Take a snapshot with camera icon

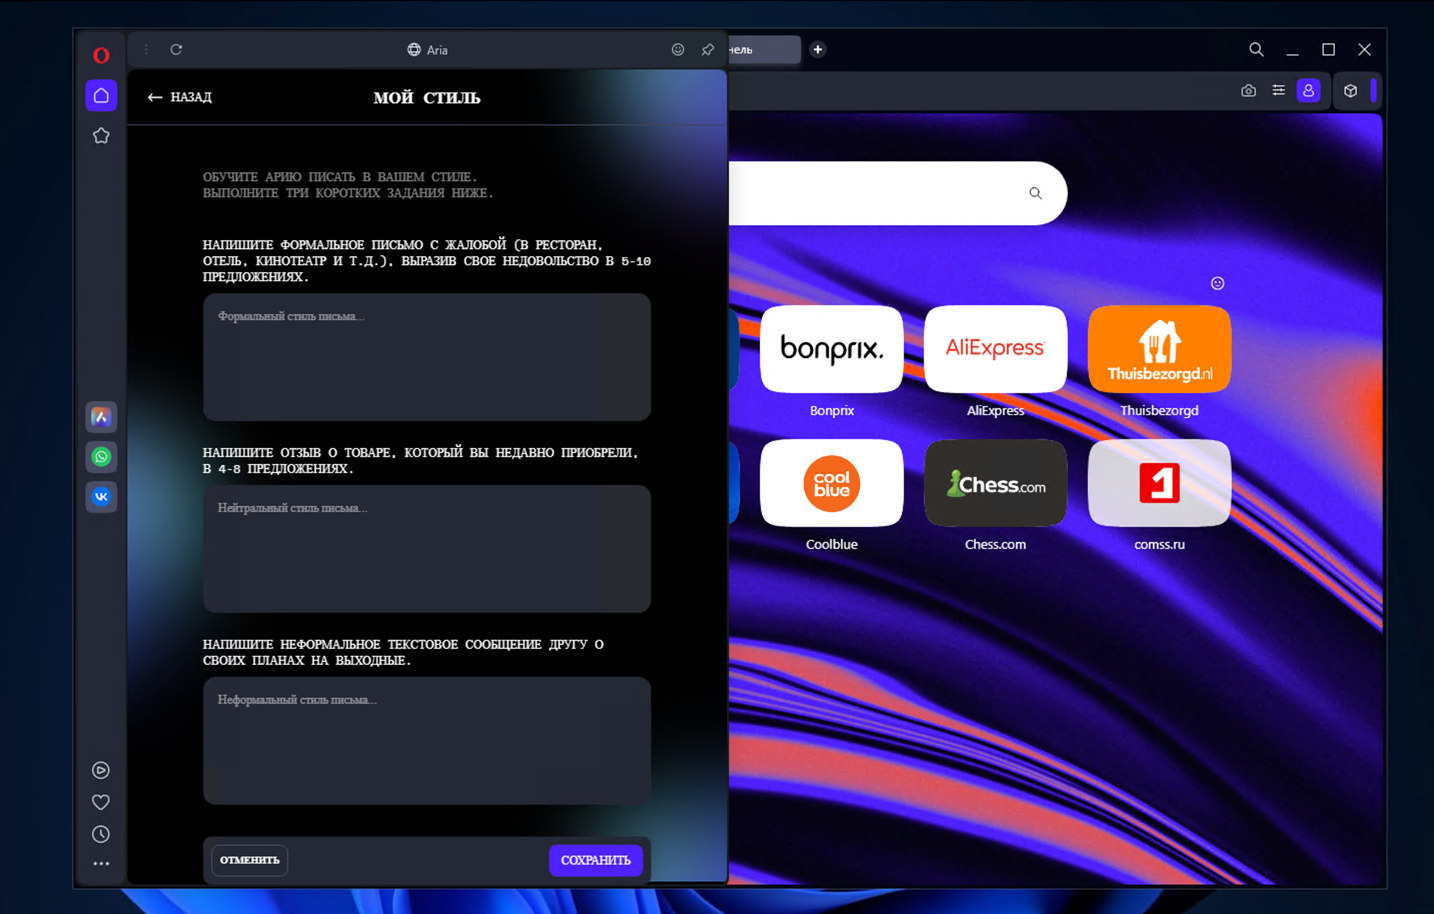click(x=1249, y=91)
